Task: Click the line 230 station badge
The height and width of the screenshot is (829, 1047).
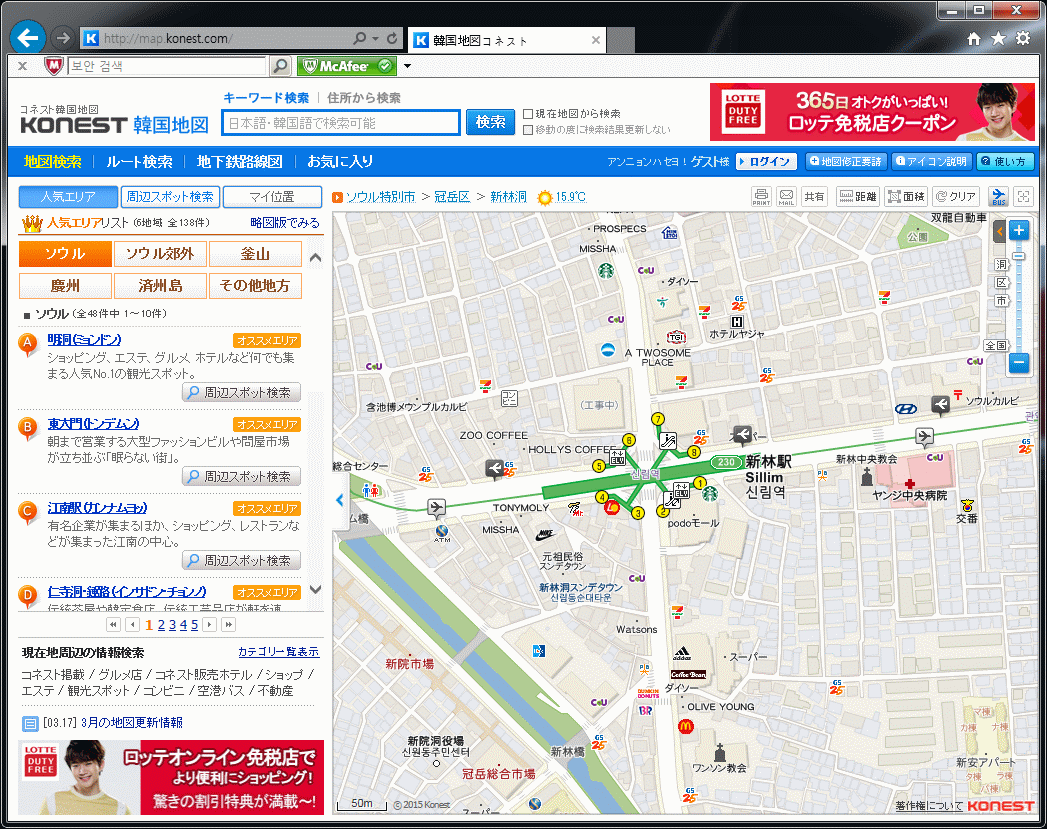Action: [x=726, y=462]
